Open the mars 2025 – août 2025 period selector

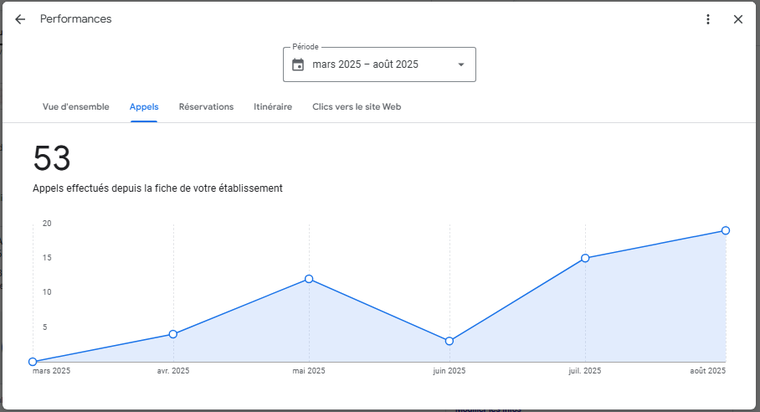365,65
